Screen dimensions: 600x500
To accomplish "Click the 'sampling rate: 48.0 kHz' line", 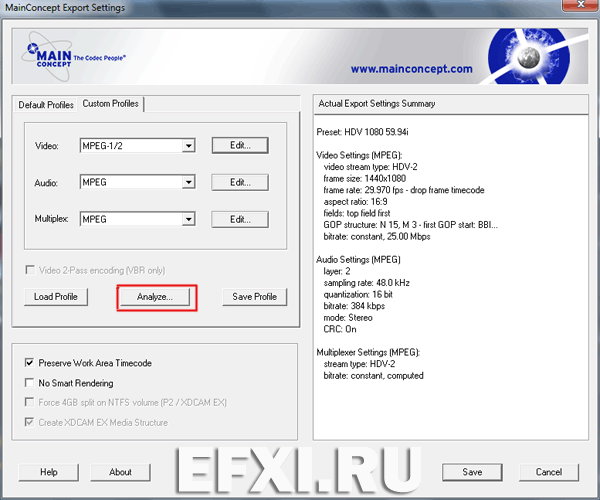I will click(367, 283).
